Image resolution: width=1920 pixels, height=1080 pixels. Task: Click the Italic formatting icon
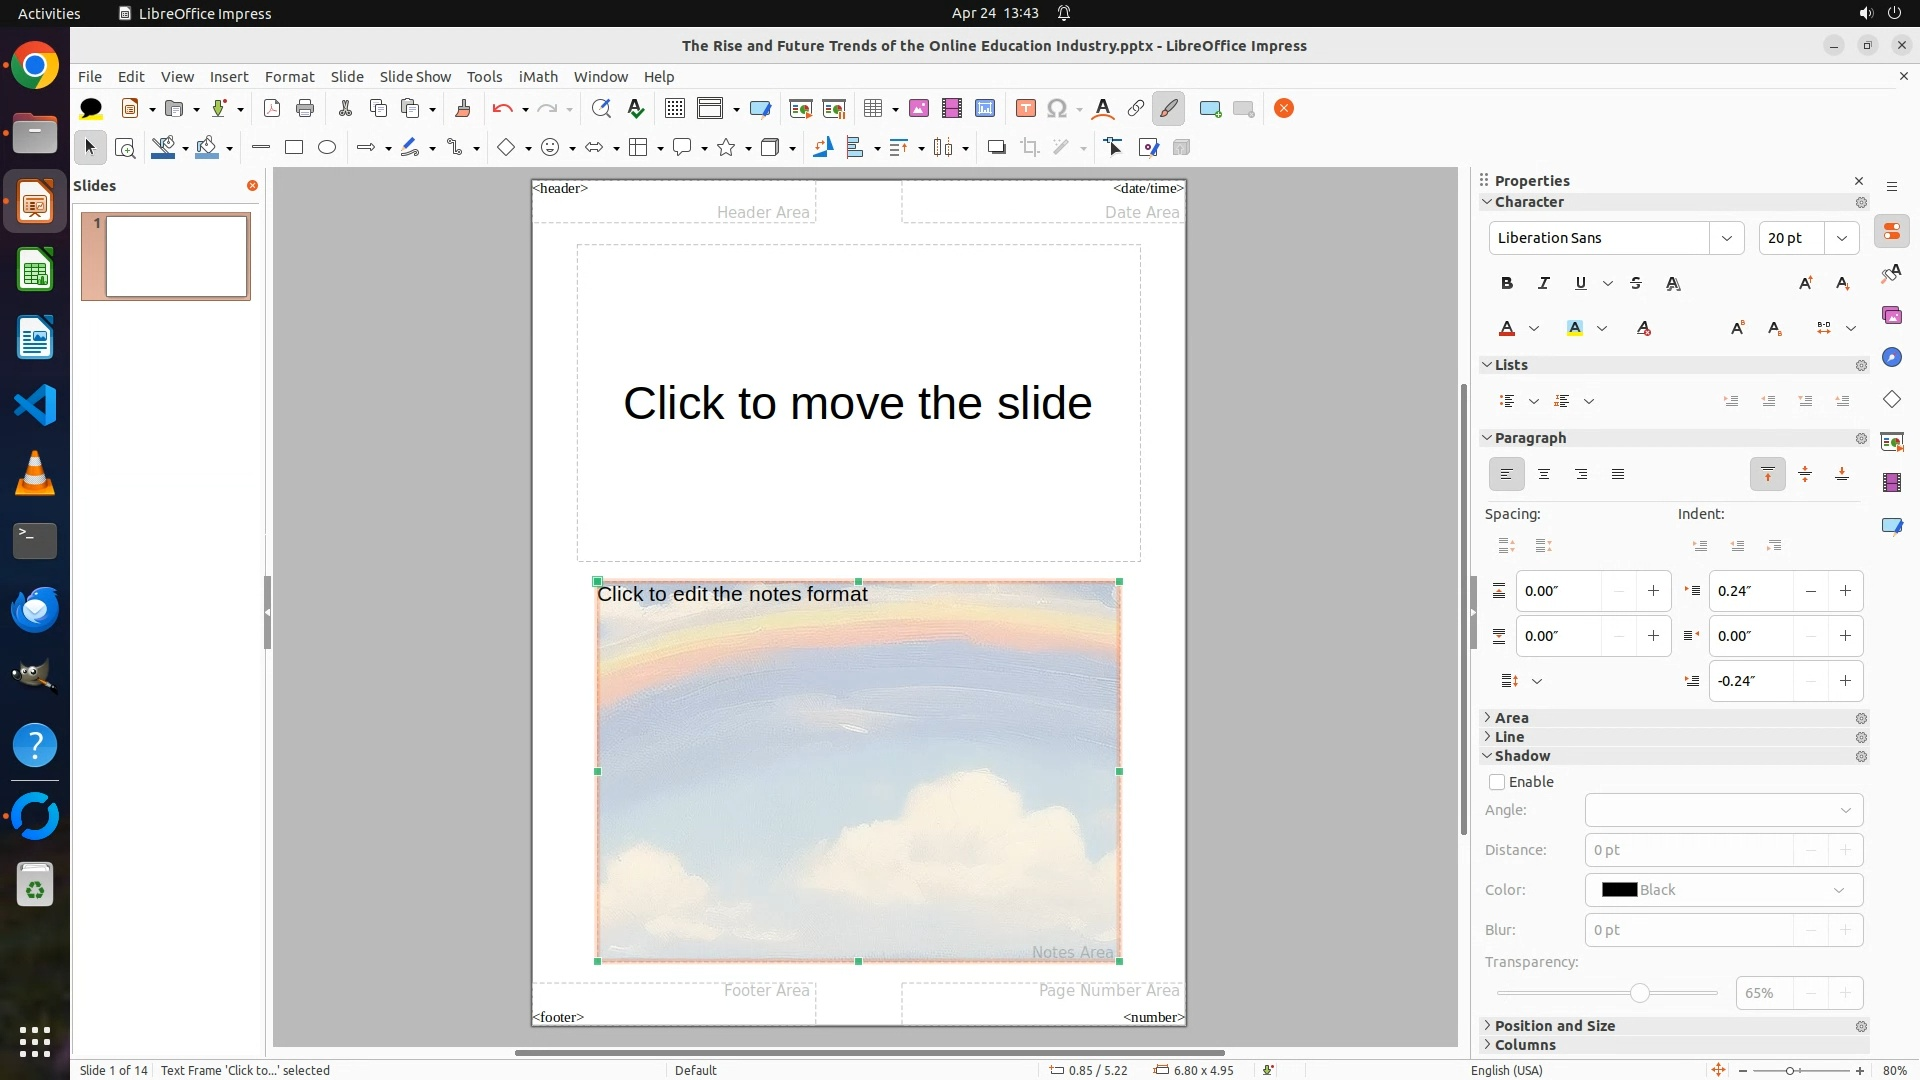point(1544,284)
